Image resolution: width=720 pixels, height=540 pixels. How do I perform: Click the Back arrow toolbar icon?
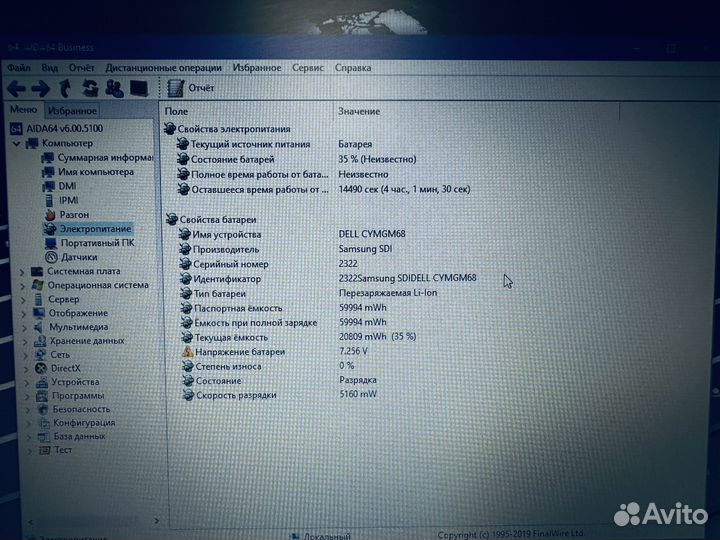point(16,88)
